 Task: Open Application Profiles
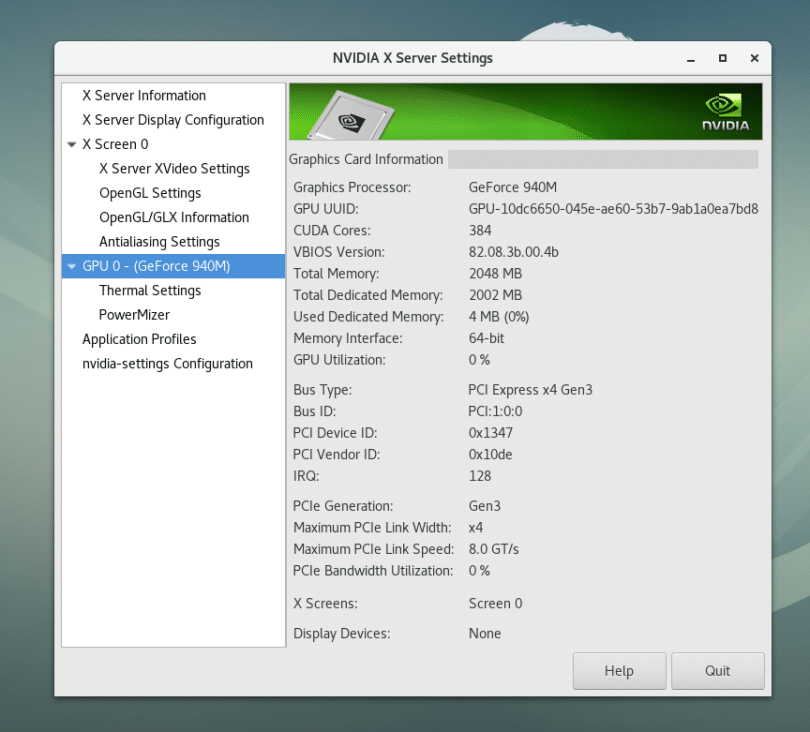tap(140, 339)
